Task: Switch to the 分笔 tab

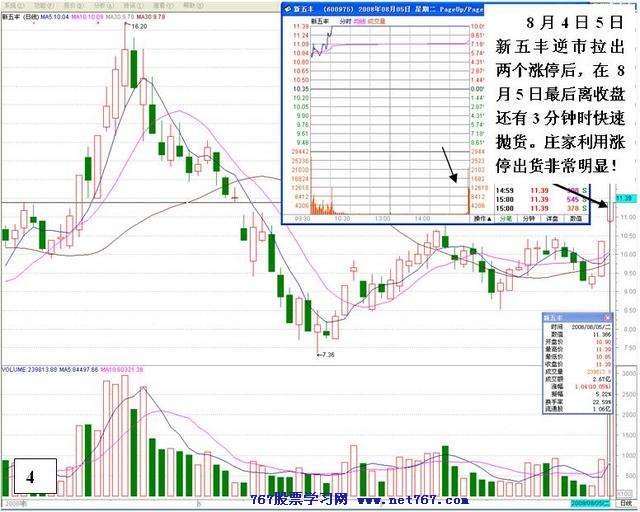Action: (x=505, y=218)
